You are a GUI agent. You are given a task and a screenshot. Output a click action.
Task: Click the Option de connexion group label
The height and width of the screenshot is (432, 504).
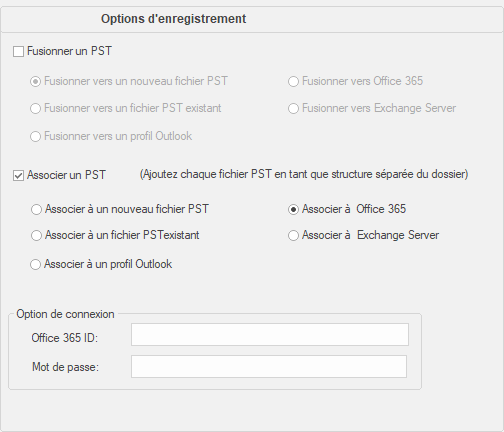pyautogui.click(x=65, y=314)
